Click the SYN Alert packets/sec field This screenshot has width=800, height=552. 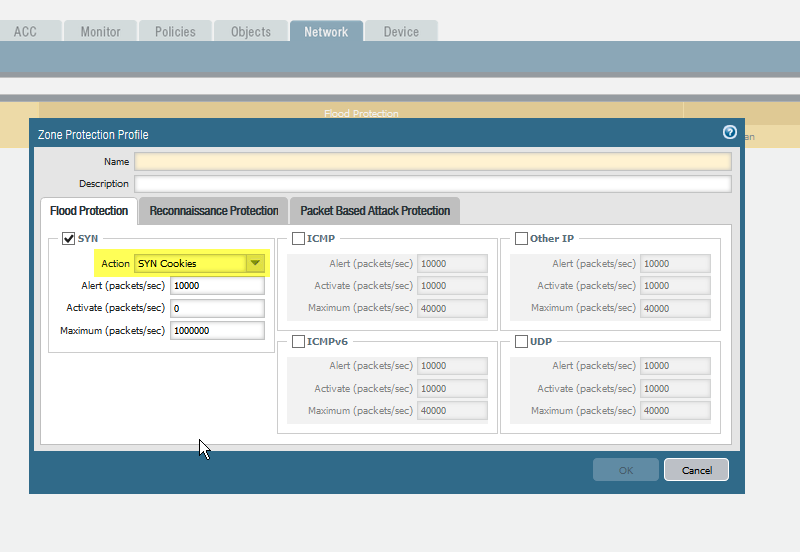pyautogui.click(x=217, y=285)
